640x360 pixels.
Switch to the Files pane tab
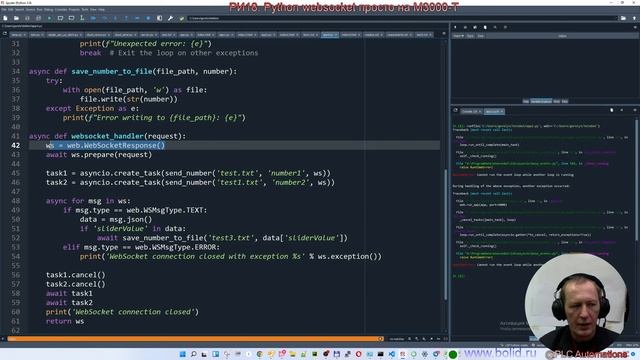pos(565,101)
